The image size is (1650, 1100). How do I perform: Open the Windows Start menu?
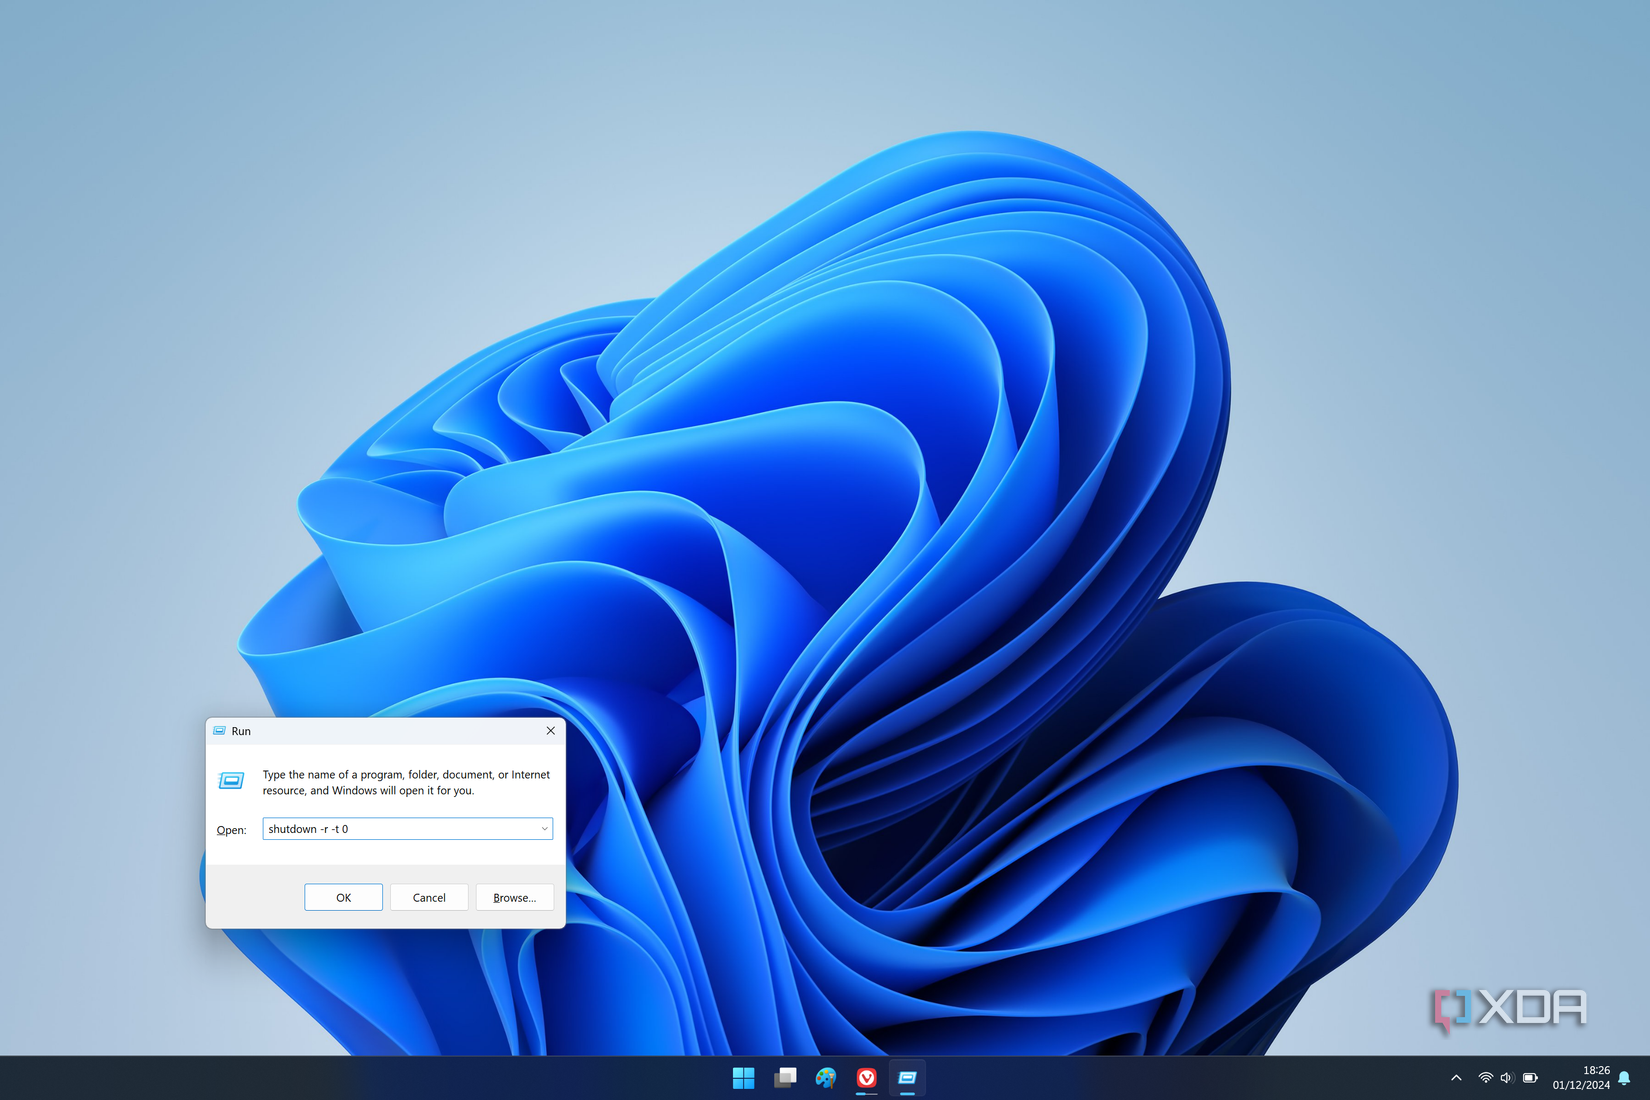click(743, 1078)
